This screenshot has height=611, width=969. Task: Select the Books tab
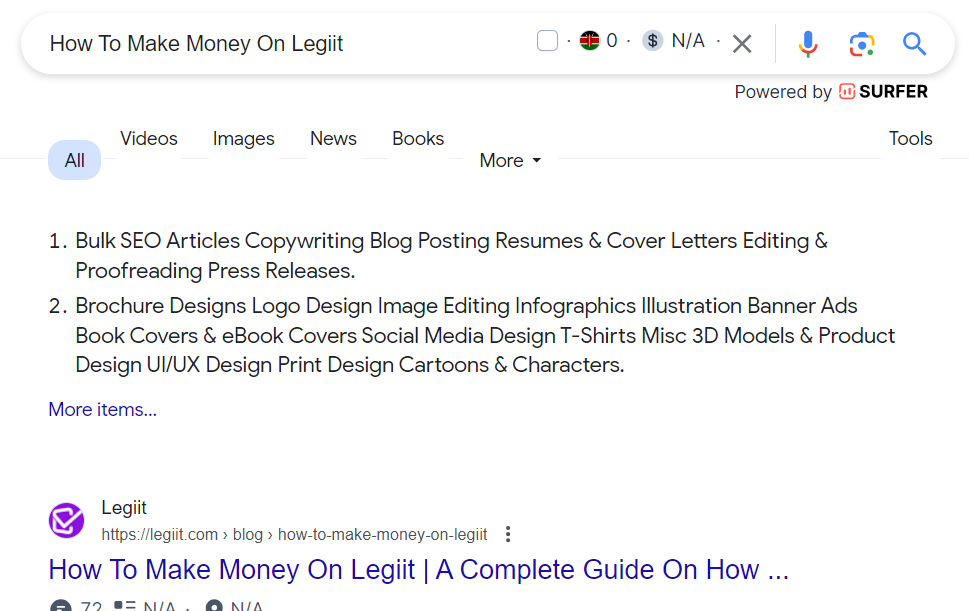pyautogui.click(x=418, y=139)
